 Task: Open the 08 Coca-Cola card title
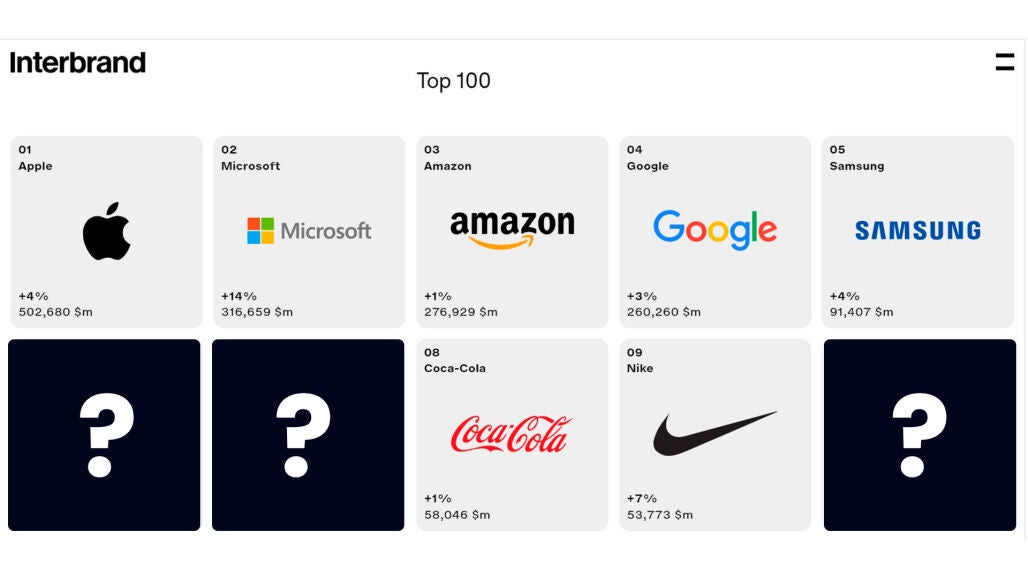(x=454, y=360)
